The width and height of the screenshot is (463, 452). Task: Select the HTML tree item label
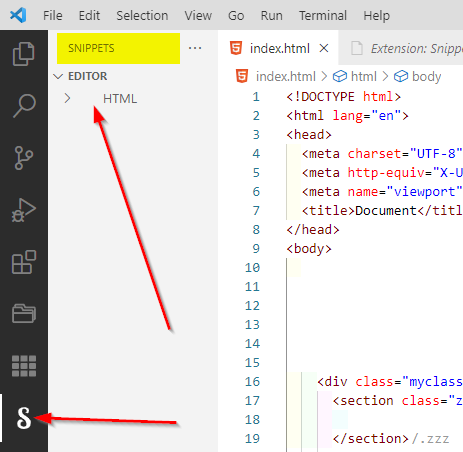click(120, 99)
